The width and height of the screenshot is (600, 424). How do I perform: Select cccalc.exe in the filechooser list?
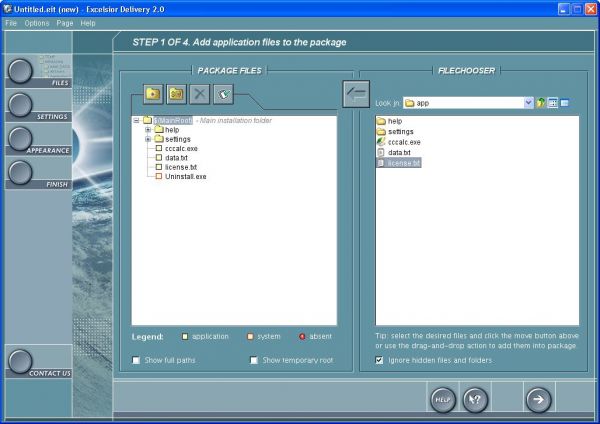pyautogui.click(x=403, y=142)
